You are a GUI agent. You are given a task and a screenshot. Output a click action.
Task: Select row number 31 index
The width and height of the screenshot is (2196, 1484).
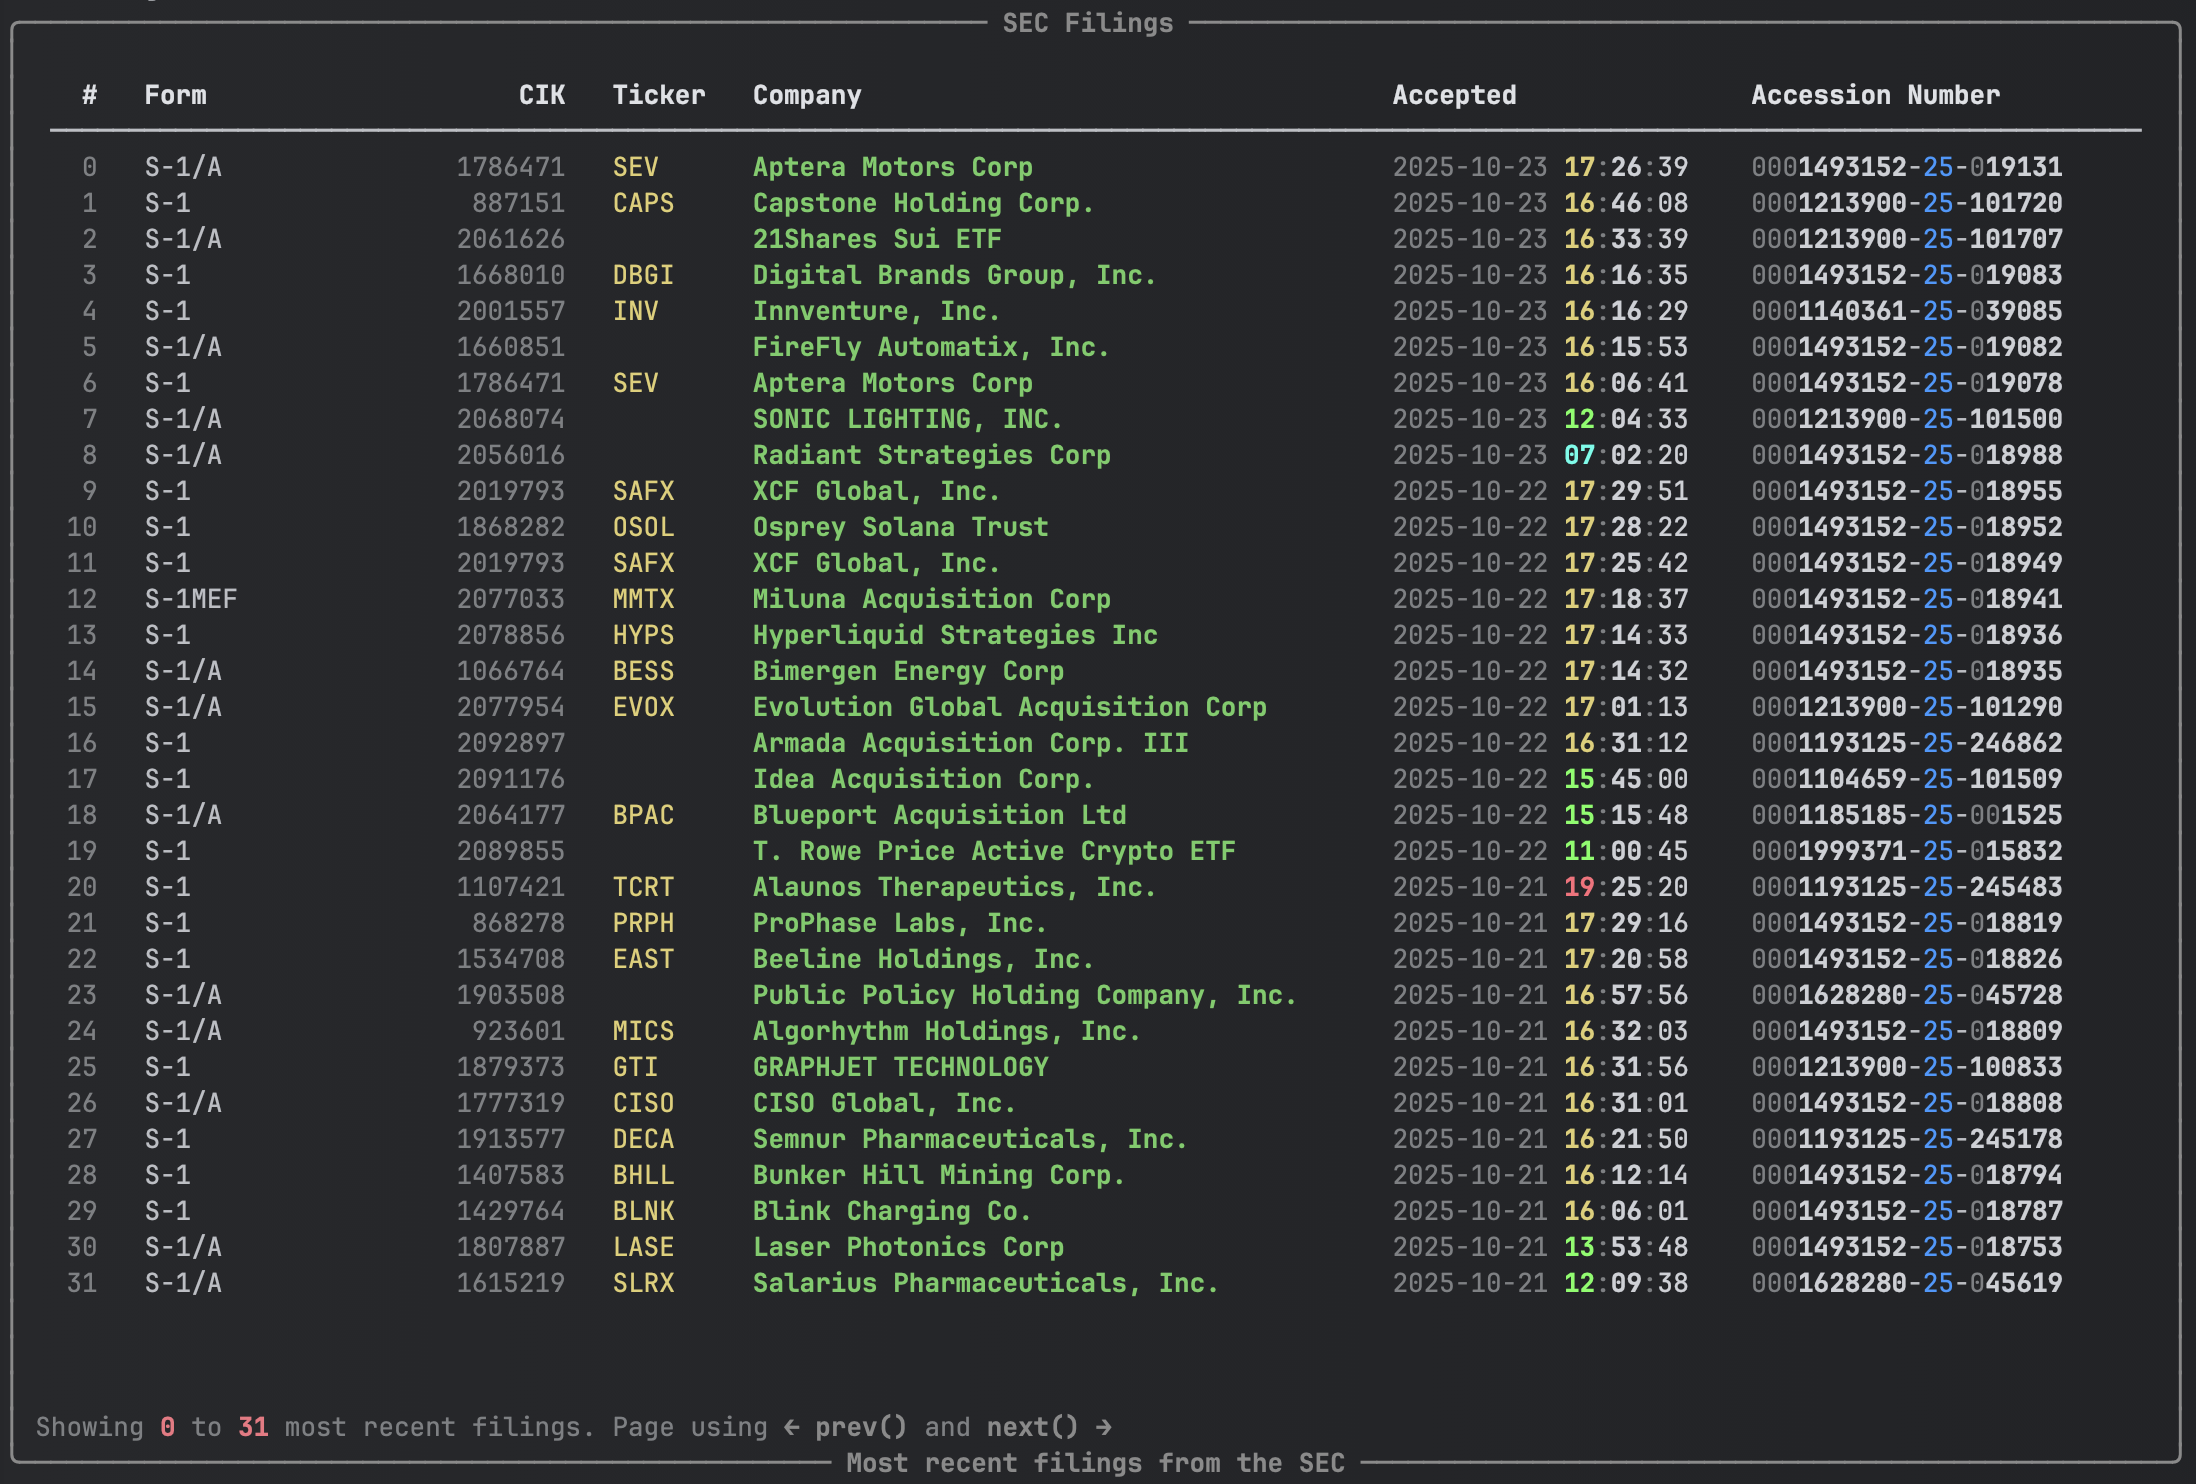point(82,1283)
